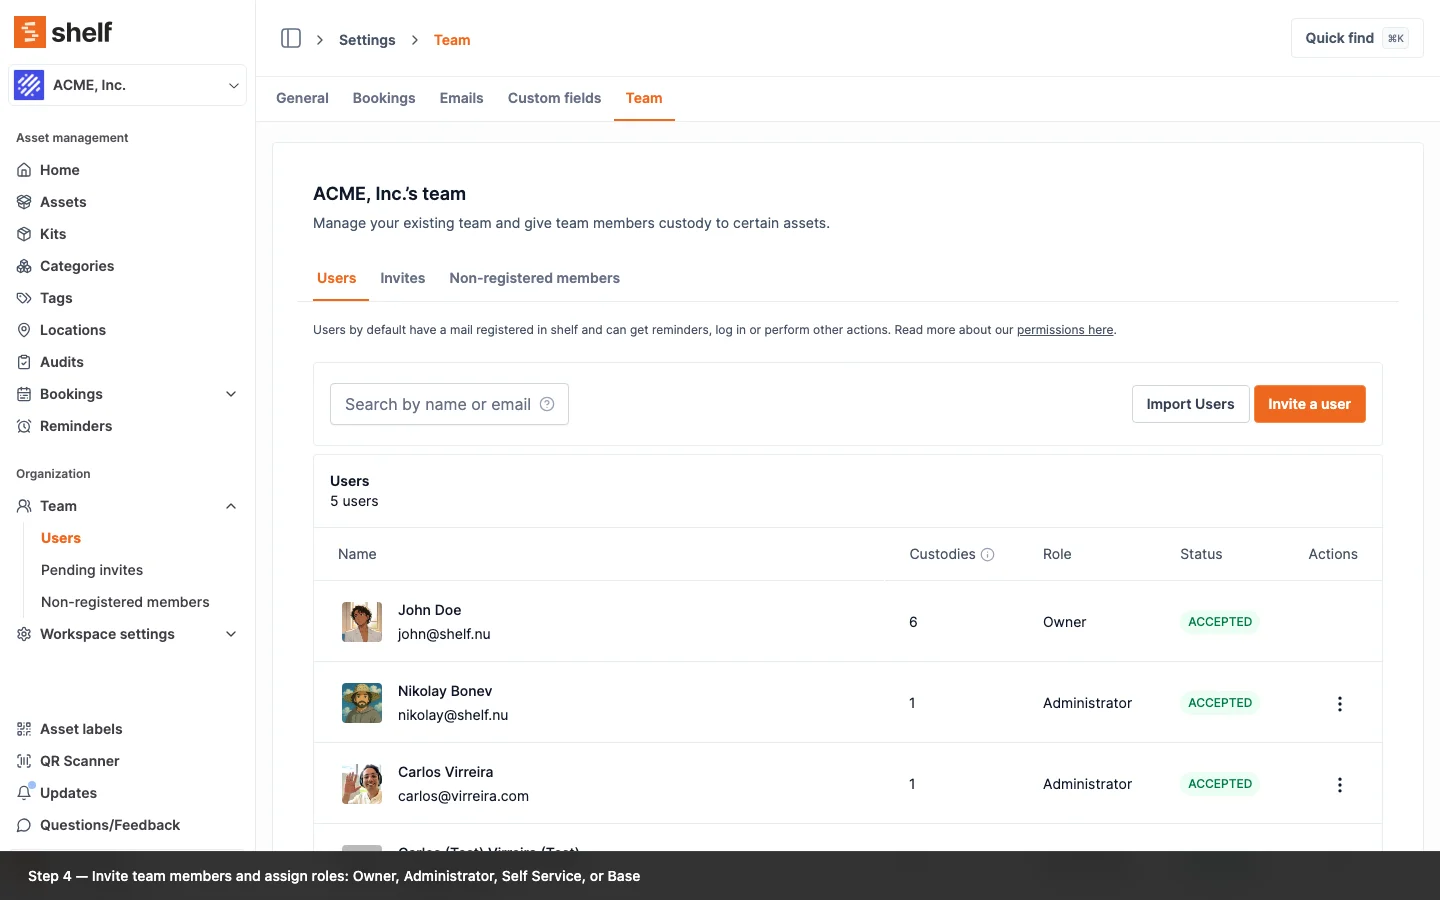The width and height of the screenshot is (1440, 900).
Task: Go to Asset labels in sidebar
Action: point(81,729)
